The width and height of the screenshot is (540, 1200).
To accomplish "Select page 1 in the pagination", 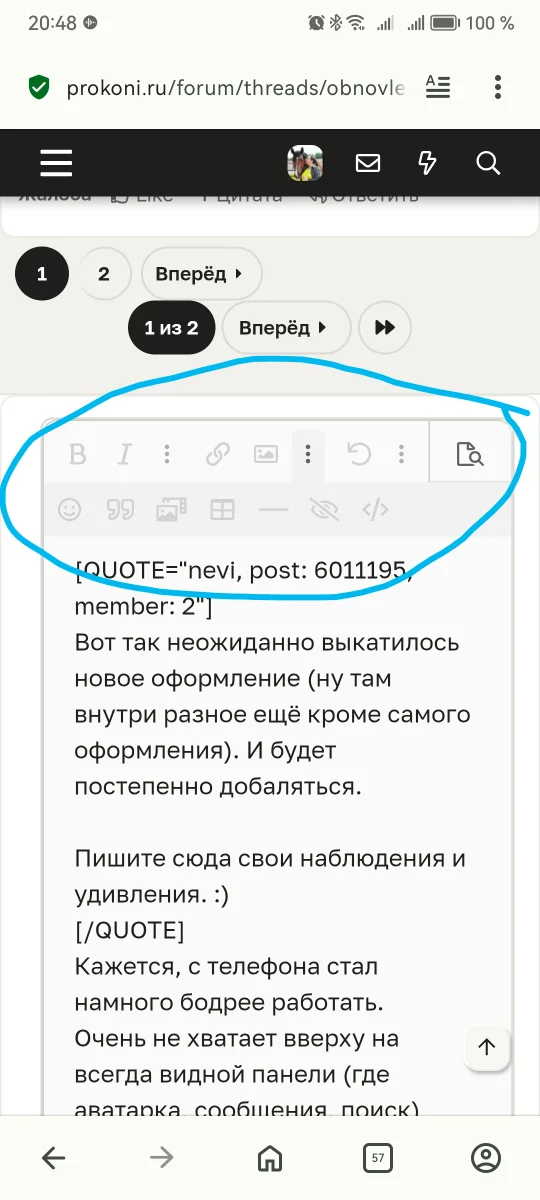I will pos(42,273).
